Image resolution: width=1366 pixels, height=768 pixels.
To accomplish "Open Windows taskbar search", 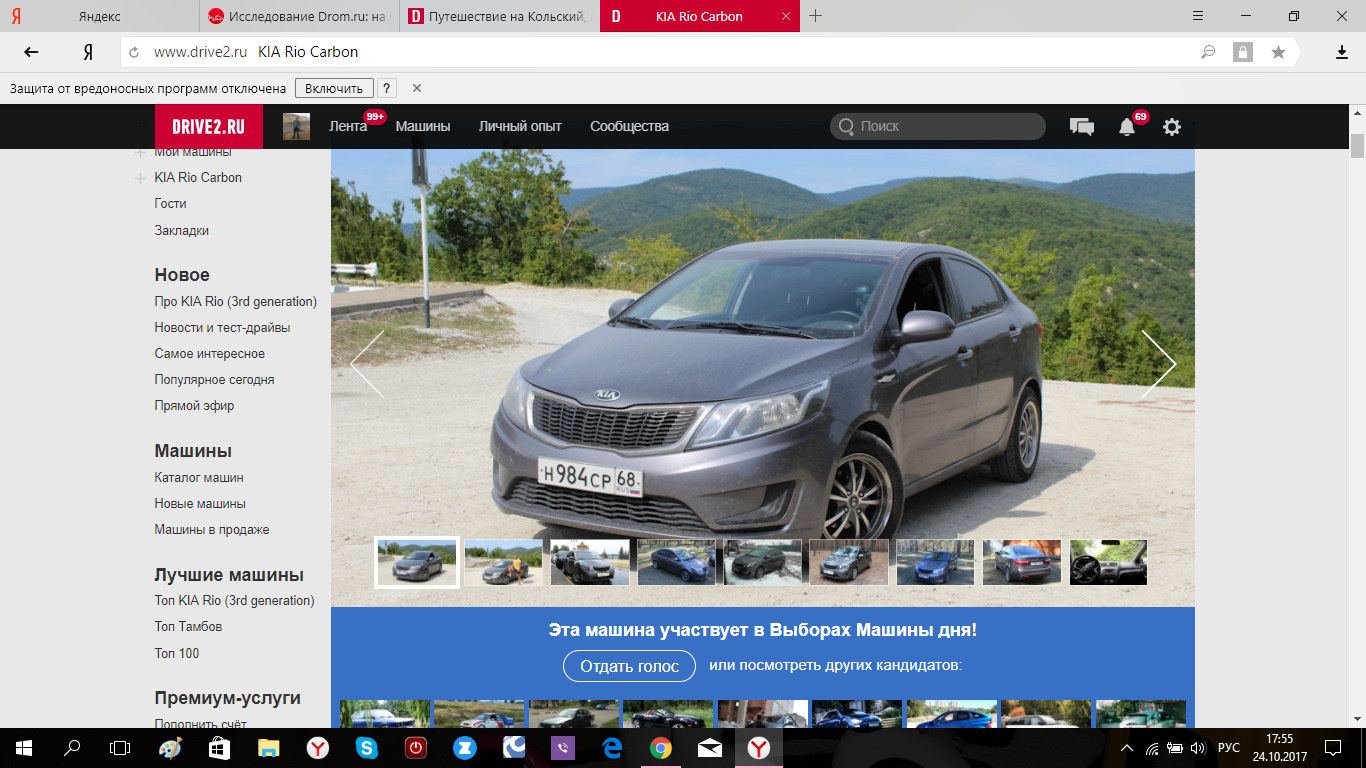I will point(72,747).
